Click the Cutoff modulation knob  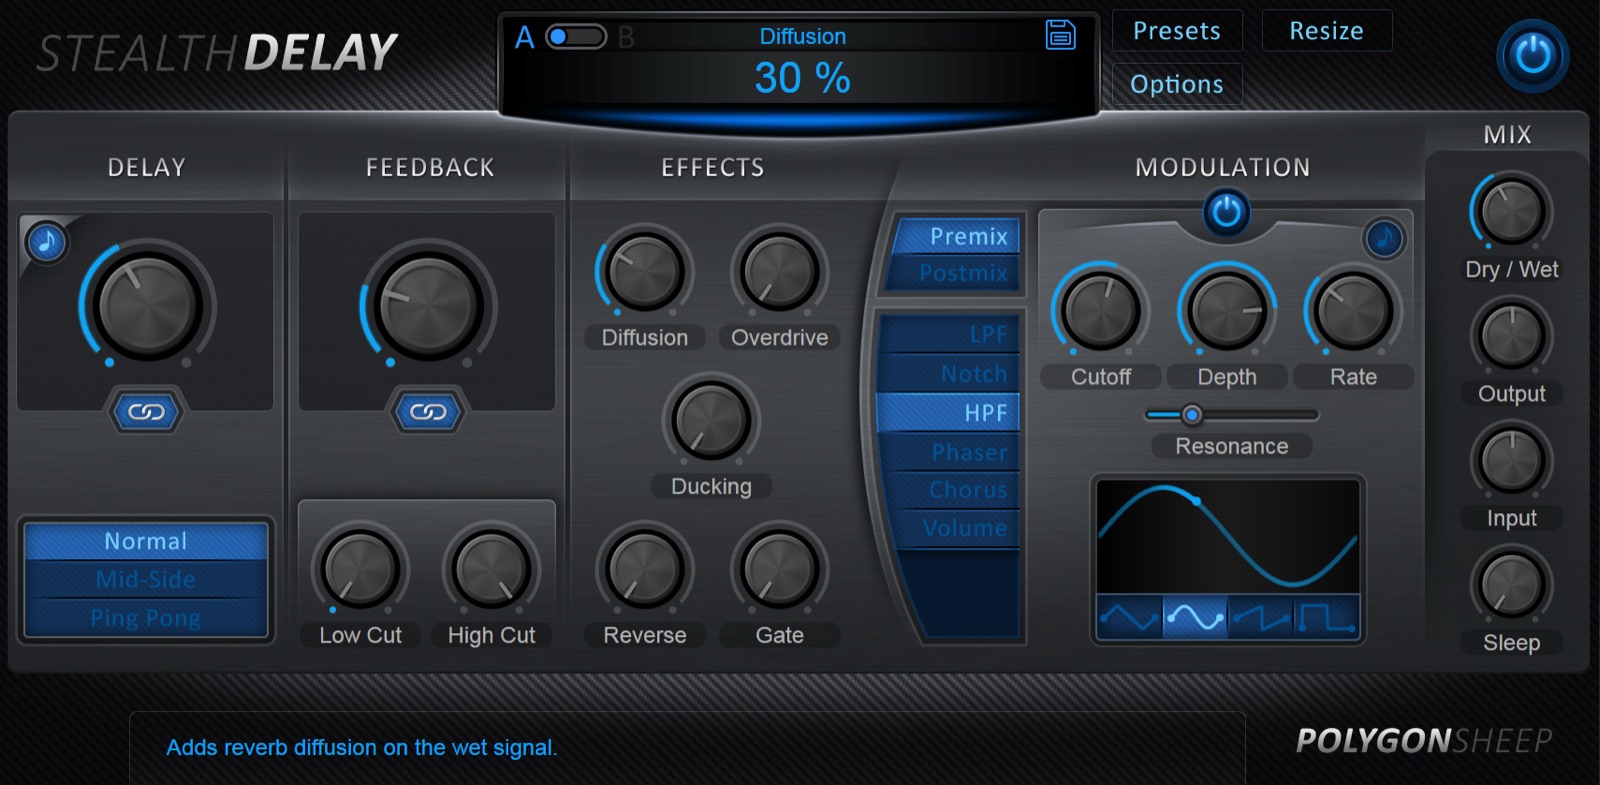point(1100,310)
